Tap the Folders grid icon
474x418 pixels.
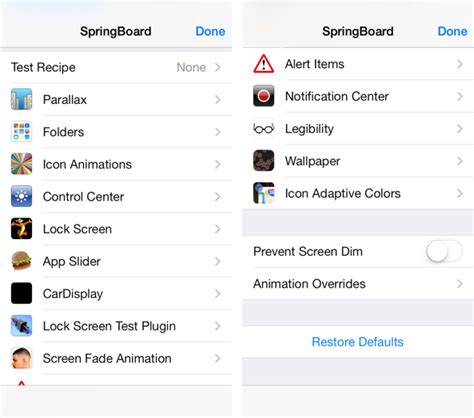click(21, 132)
